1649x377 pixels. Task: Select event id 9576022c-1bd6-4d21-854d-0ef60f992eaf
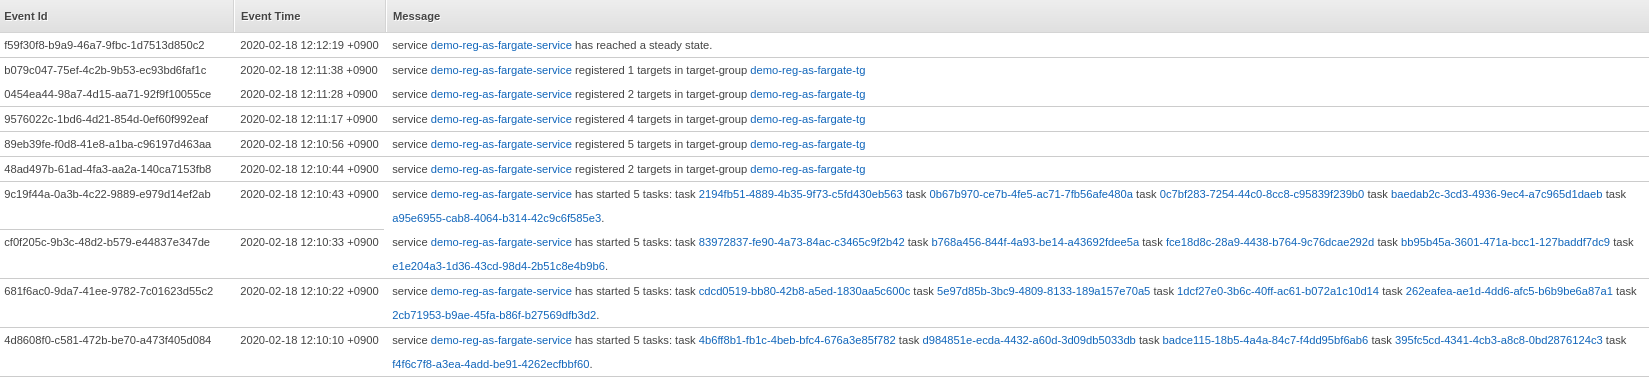pos(106,119)
